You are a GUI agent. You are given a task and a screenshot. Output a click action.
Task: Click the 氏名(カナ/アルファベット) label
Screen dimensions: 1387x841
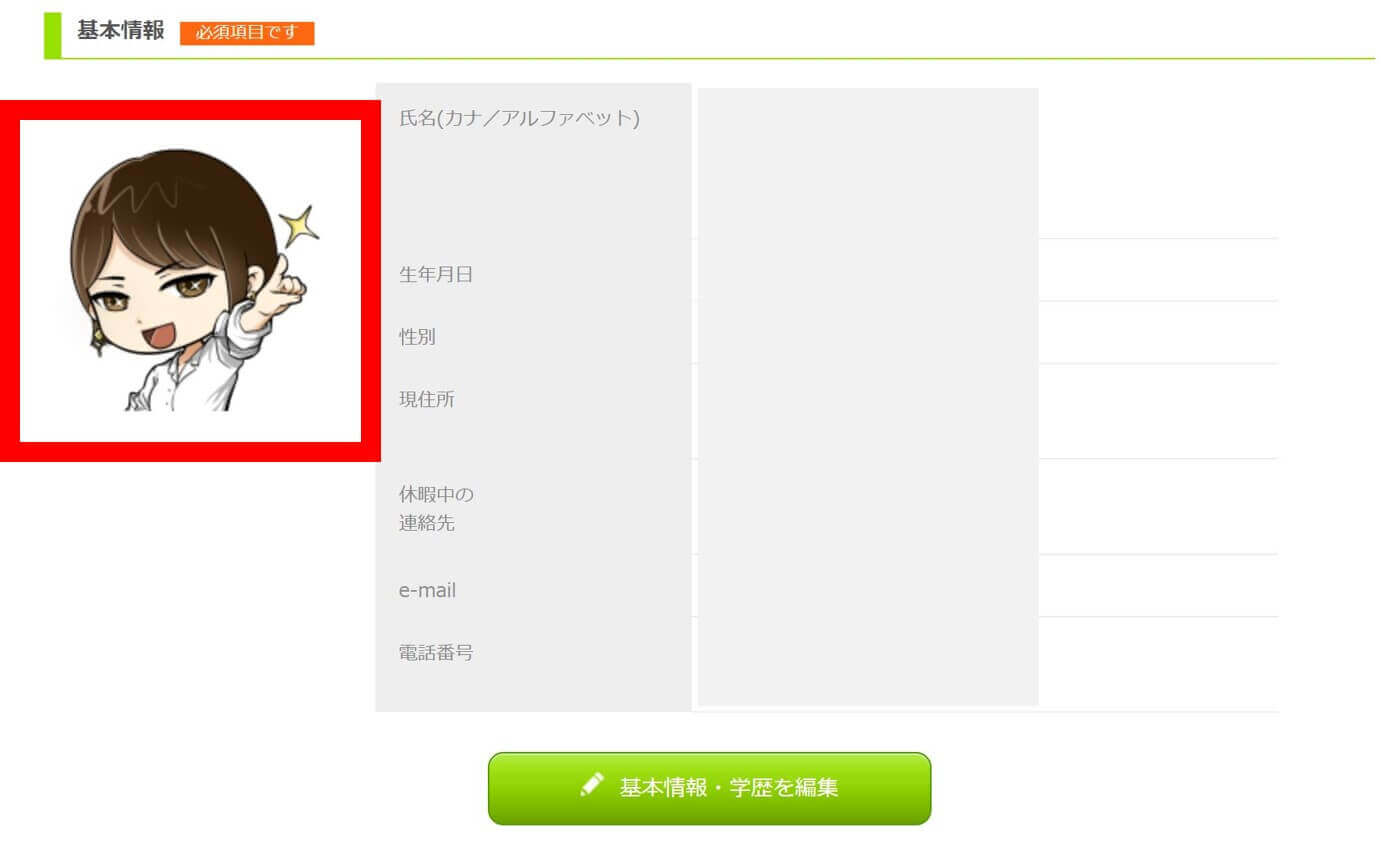[x=519, y=118]
